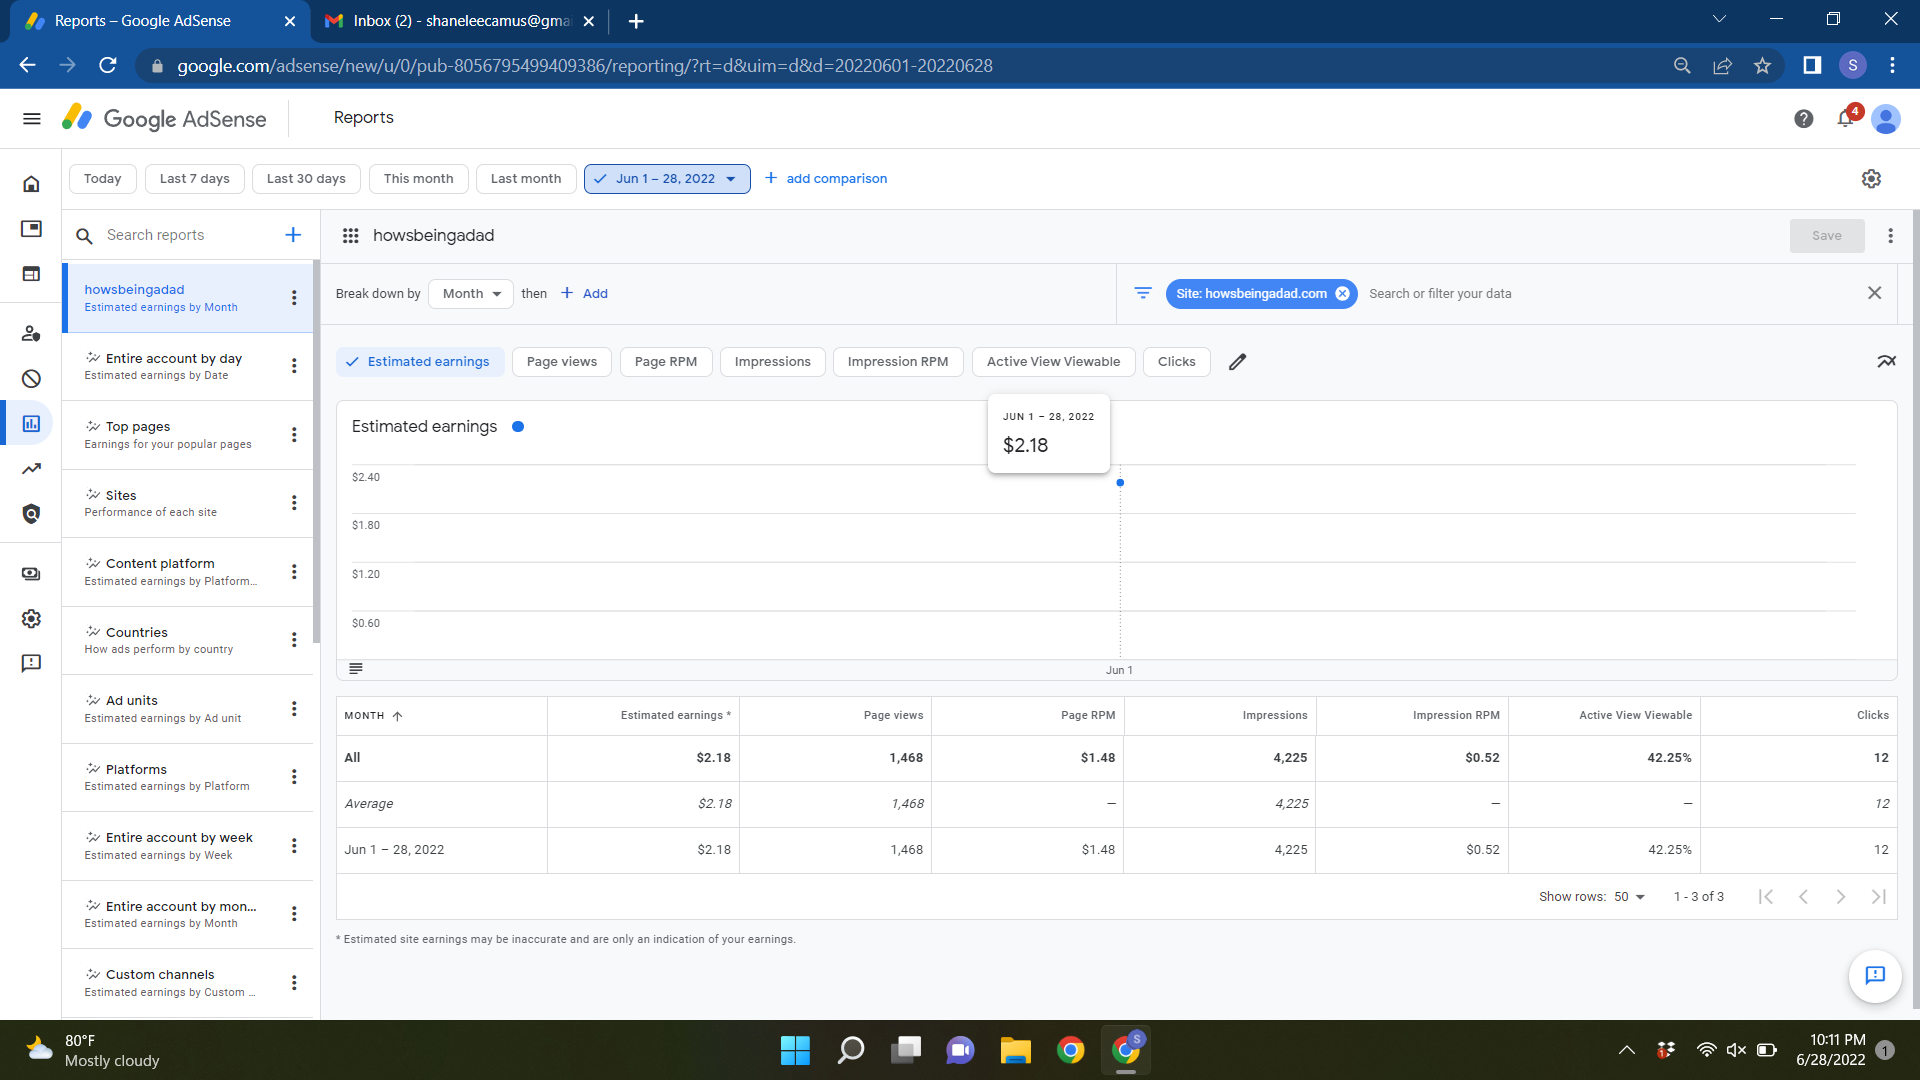
Task: Open Policy center shield icon
Action: 32,514
